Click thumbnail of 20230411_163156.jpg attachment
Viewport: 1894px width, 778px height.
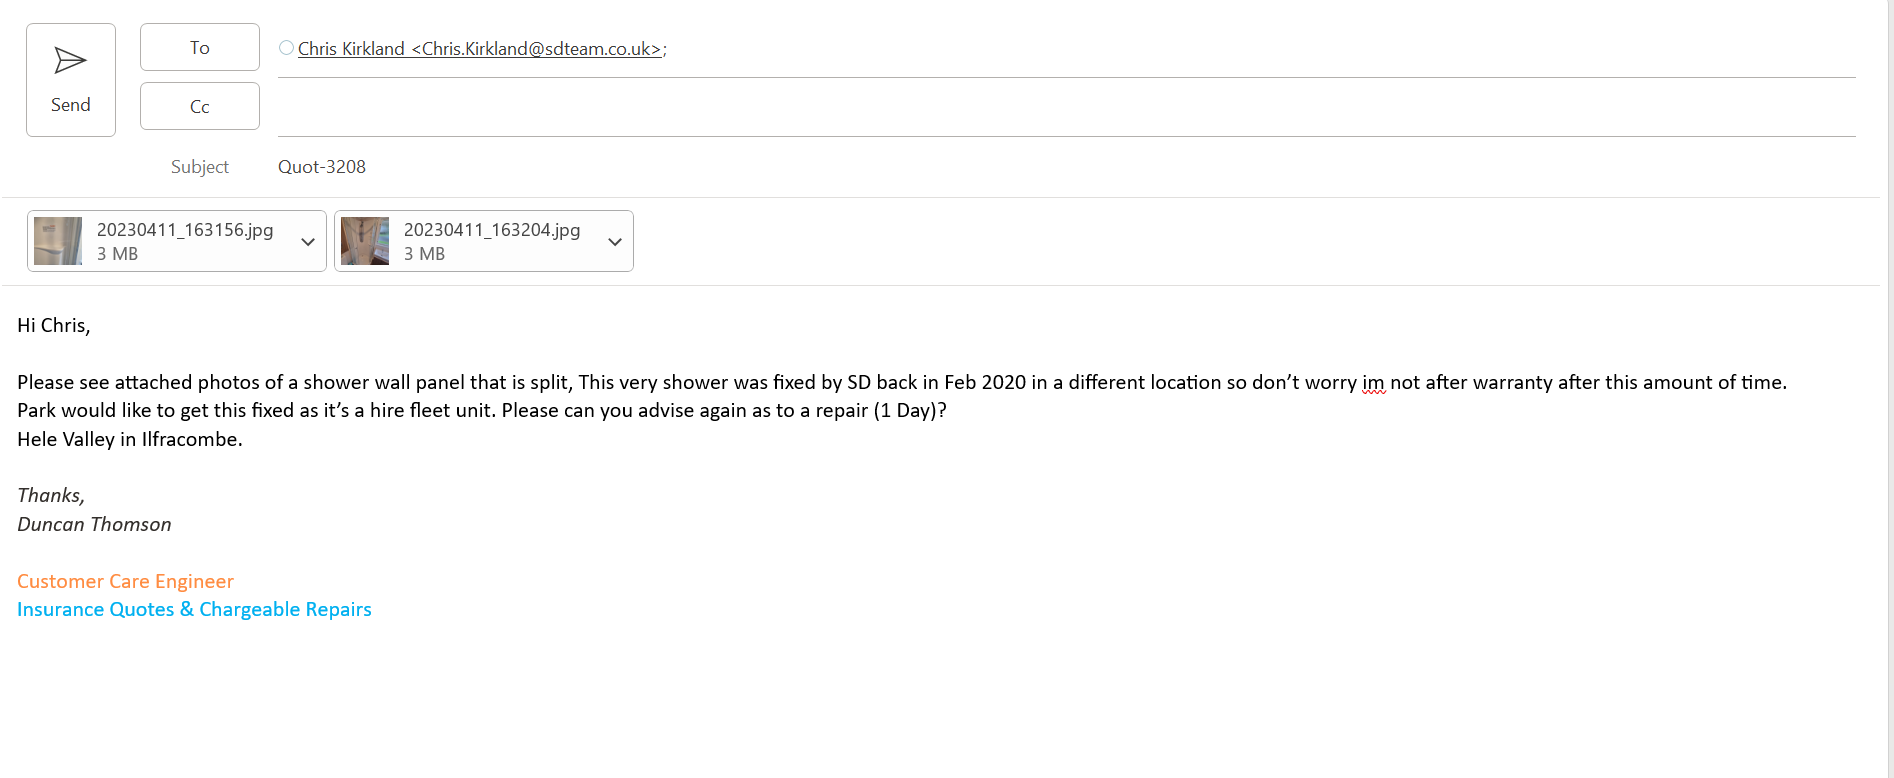tap(58, 241)
